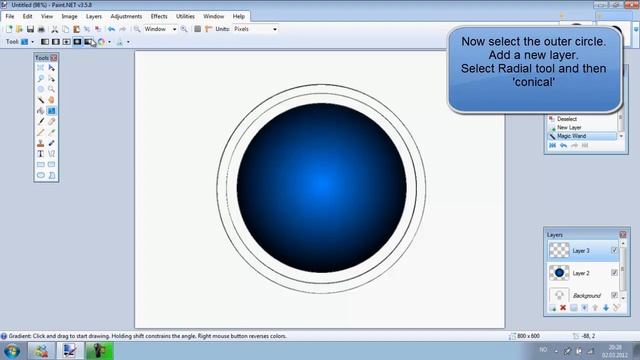Click the Deselect toolbar icon

98,29
